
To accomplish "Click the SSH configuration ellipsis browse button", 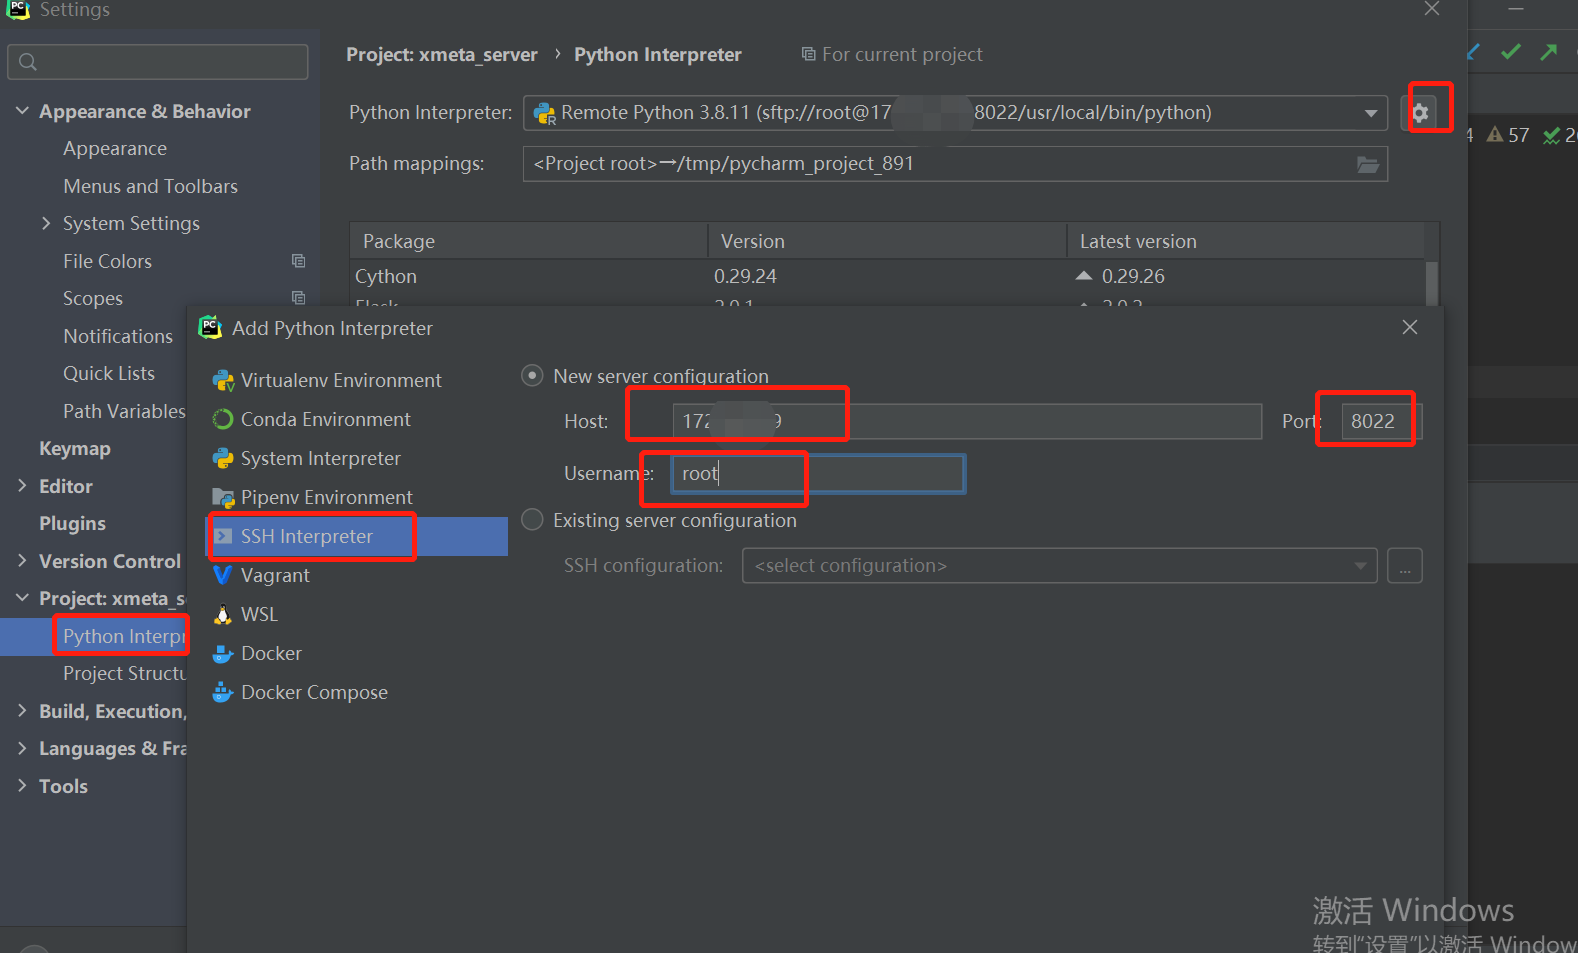I will click(x=1405, y=566).
